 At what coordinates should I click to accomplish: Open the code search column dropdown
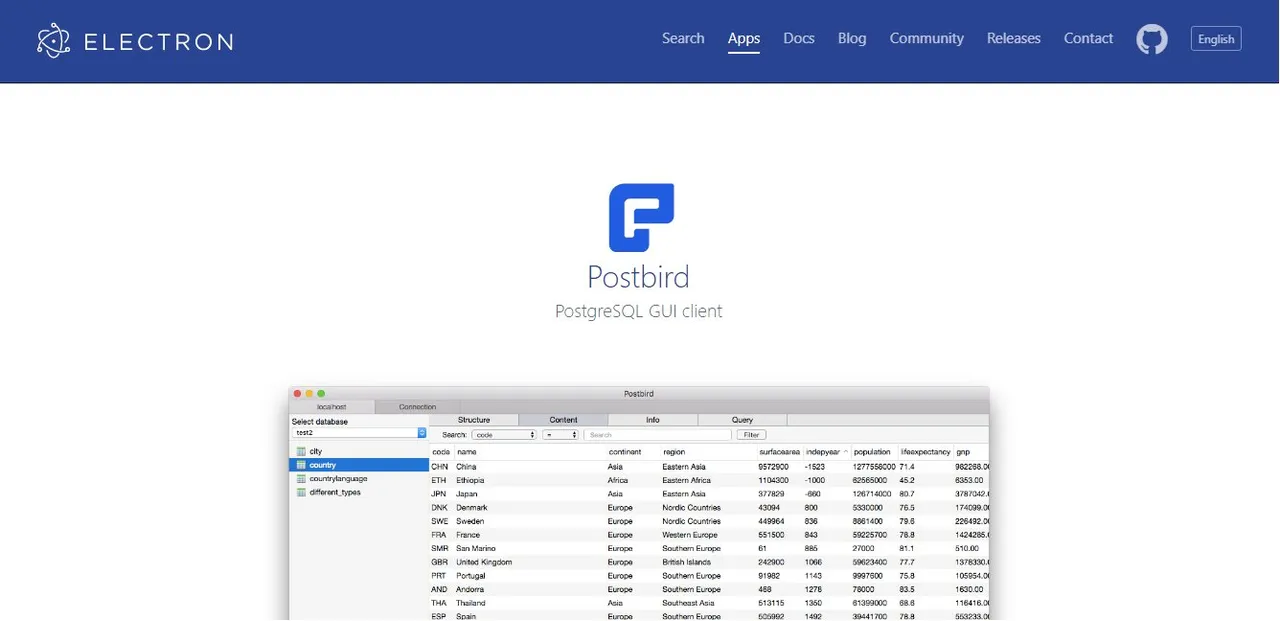[504, 435]
